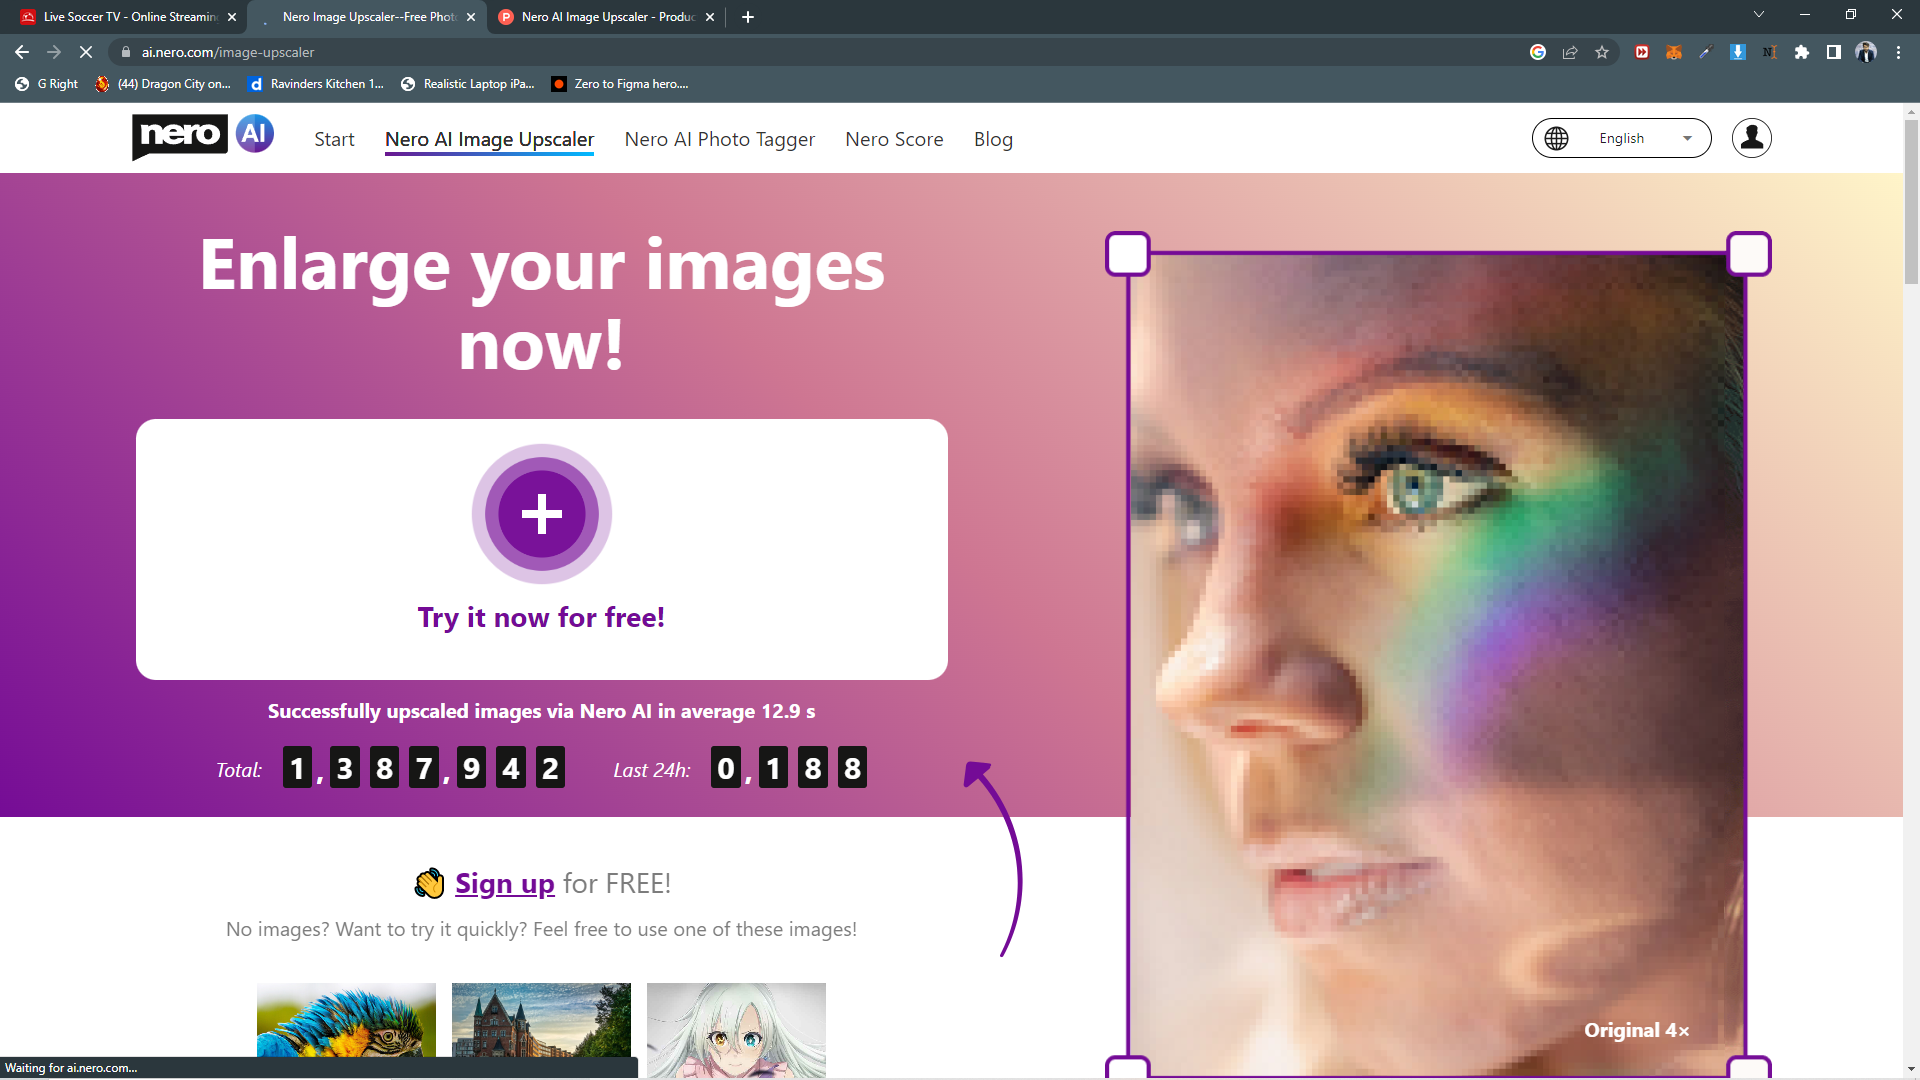Click the site lock icon
This screenshot has height=1080, width=1920.
126,52
